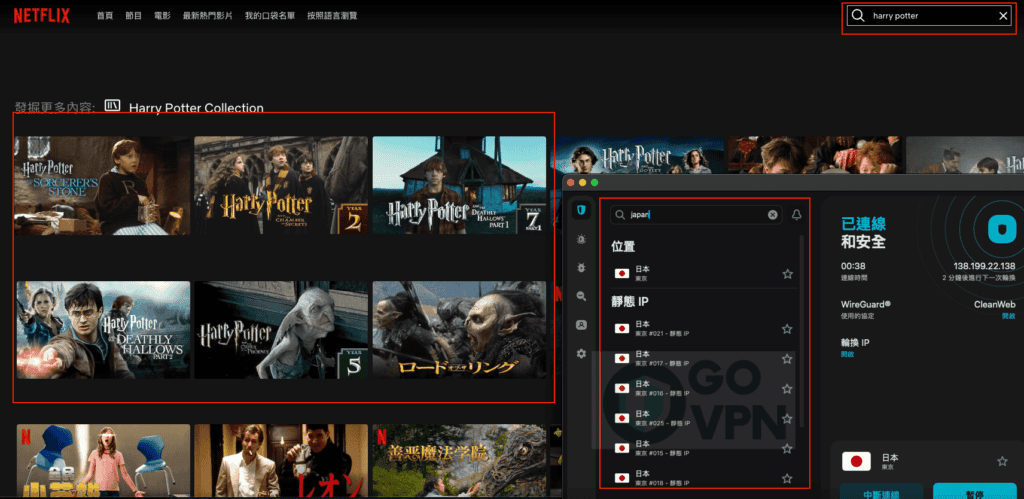Select the VPN shield icon in the sidebar

pos(581,210)
